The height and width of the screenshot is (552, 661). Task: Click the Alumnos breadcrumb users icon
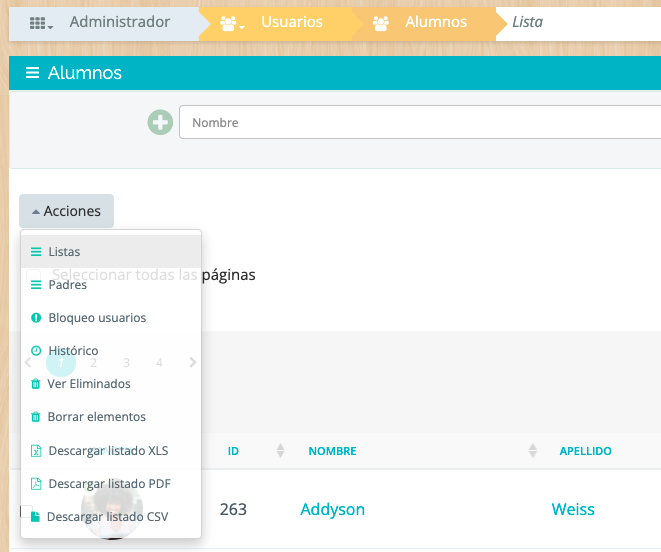[x=381, y=23]
